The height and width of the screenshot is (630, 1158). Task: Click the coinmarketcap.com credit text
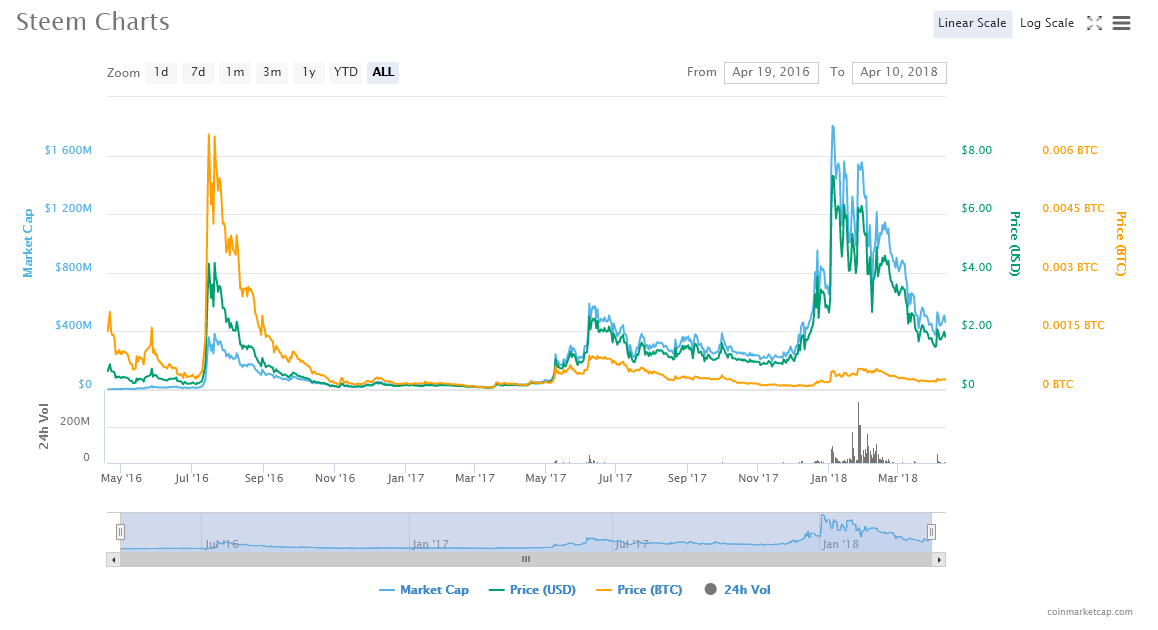click(x=1089, y=612)
